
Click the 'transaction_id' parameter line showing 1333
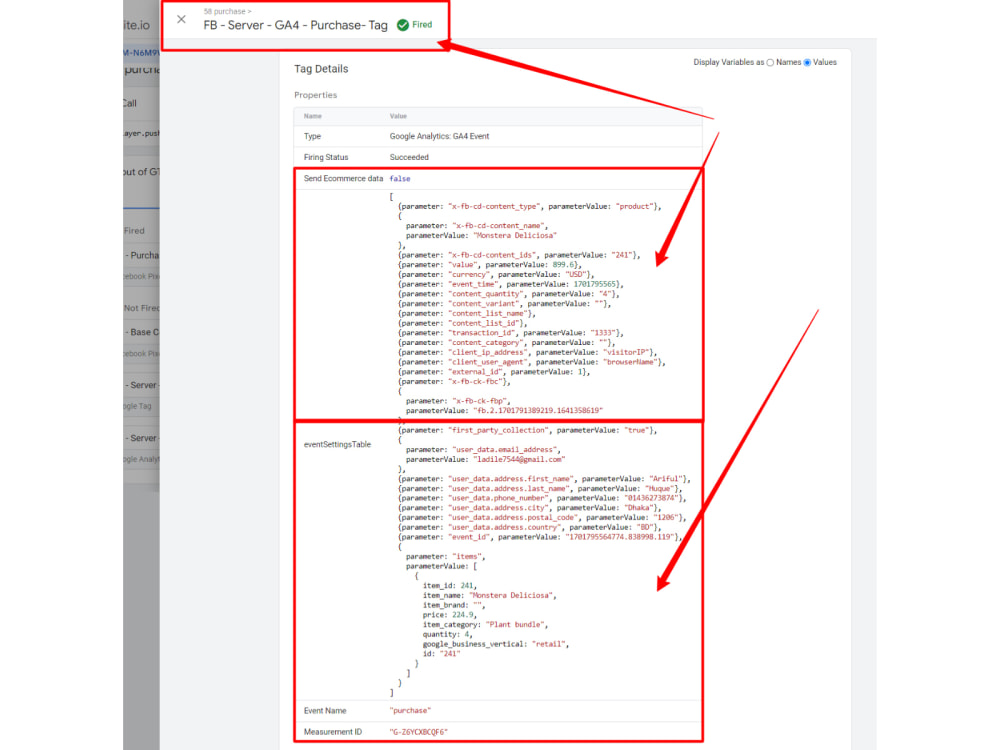(x=510, y=333)
